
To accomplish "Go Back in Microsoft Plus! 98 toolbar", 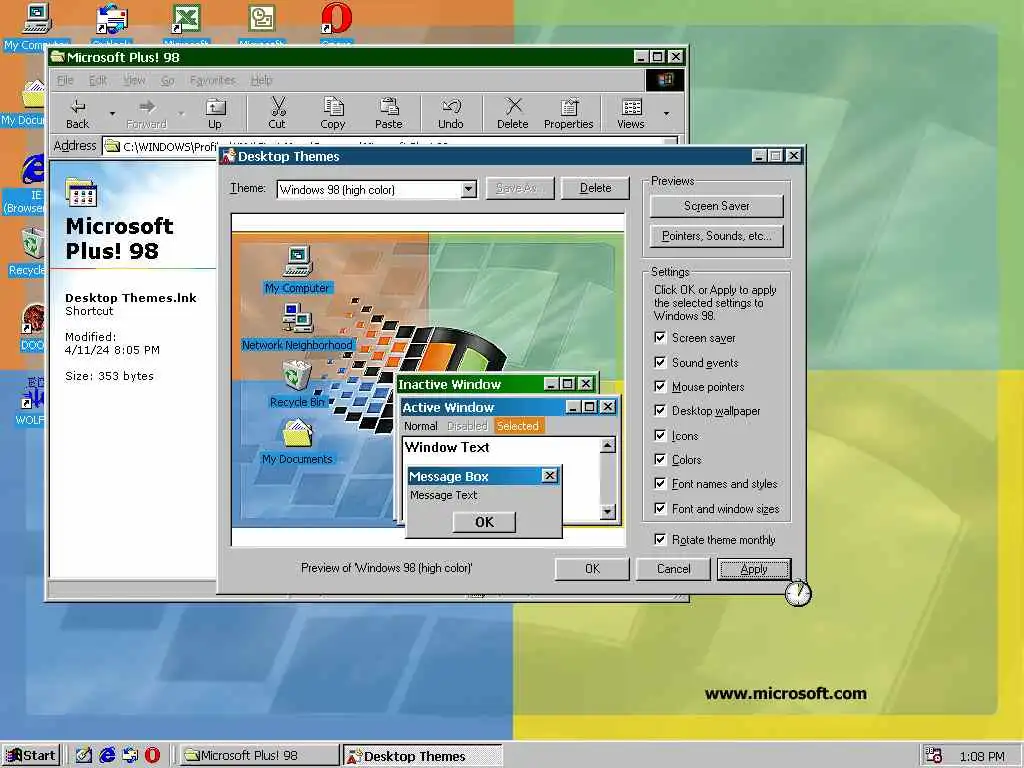I will click(x=78, y=114).
